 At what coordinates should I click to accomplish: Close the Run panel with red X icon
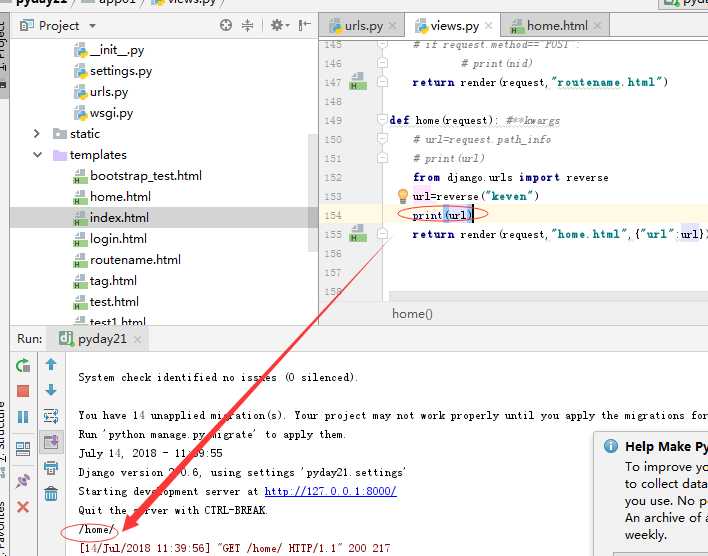tap(23, 507)
